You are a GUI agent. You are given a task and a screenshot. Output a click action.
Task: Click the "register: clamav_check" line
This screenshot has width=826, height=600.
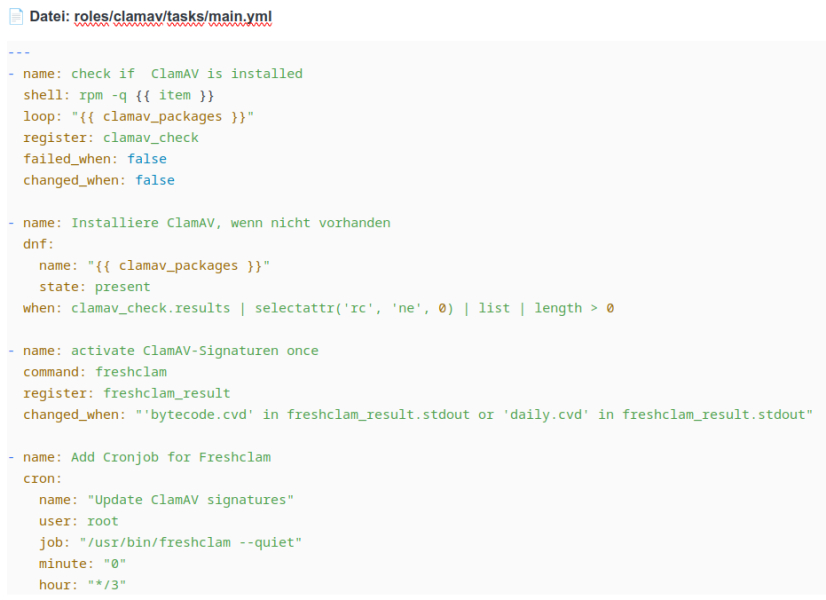click(x=111, y=138)
